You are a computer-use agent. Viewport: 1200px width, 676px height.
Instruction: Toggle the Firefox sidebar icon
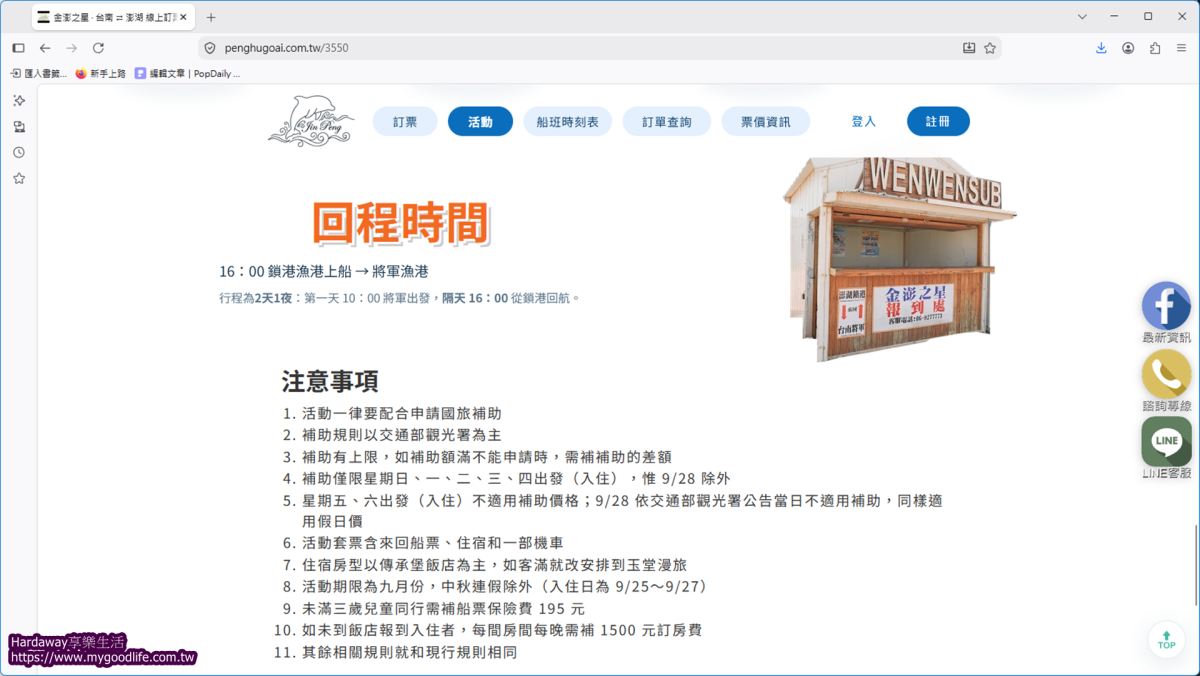(x=18, y=48)
